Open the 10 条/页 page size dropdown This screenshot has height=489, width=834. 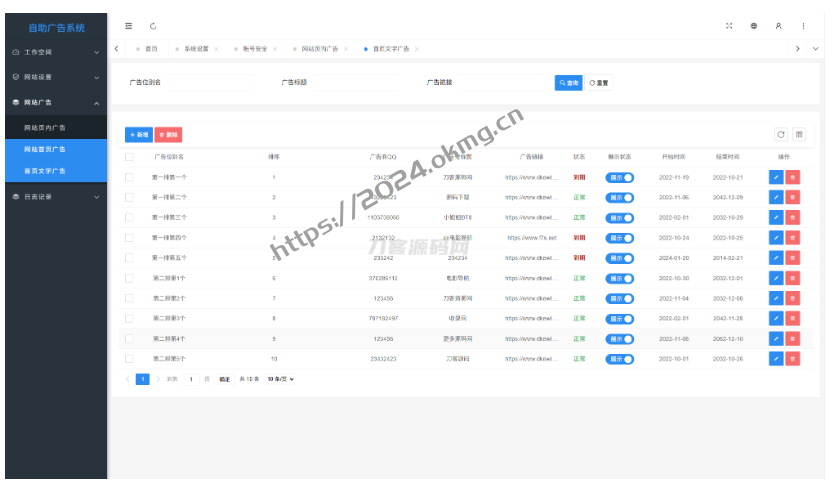pos(281,379)
